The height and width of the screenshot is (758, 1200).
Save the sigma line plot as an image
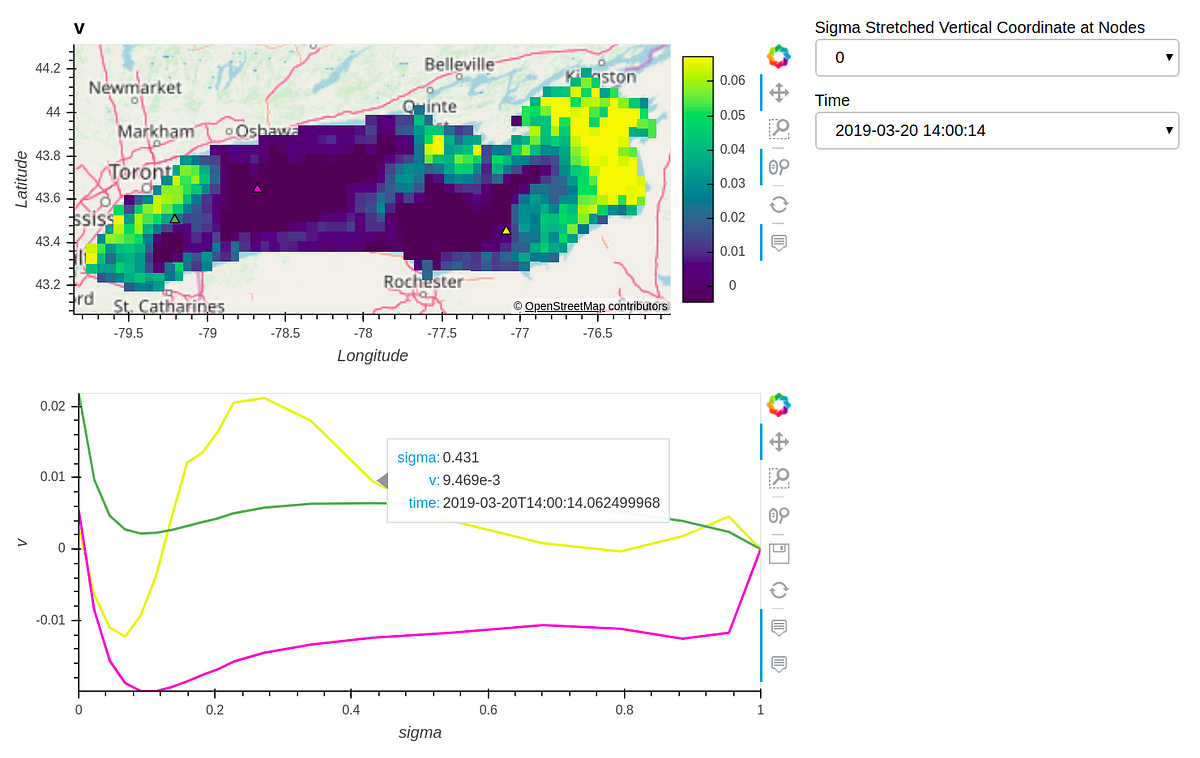[x=779, y=552]
